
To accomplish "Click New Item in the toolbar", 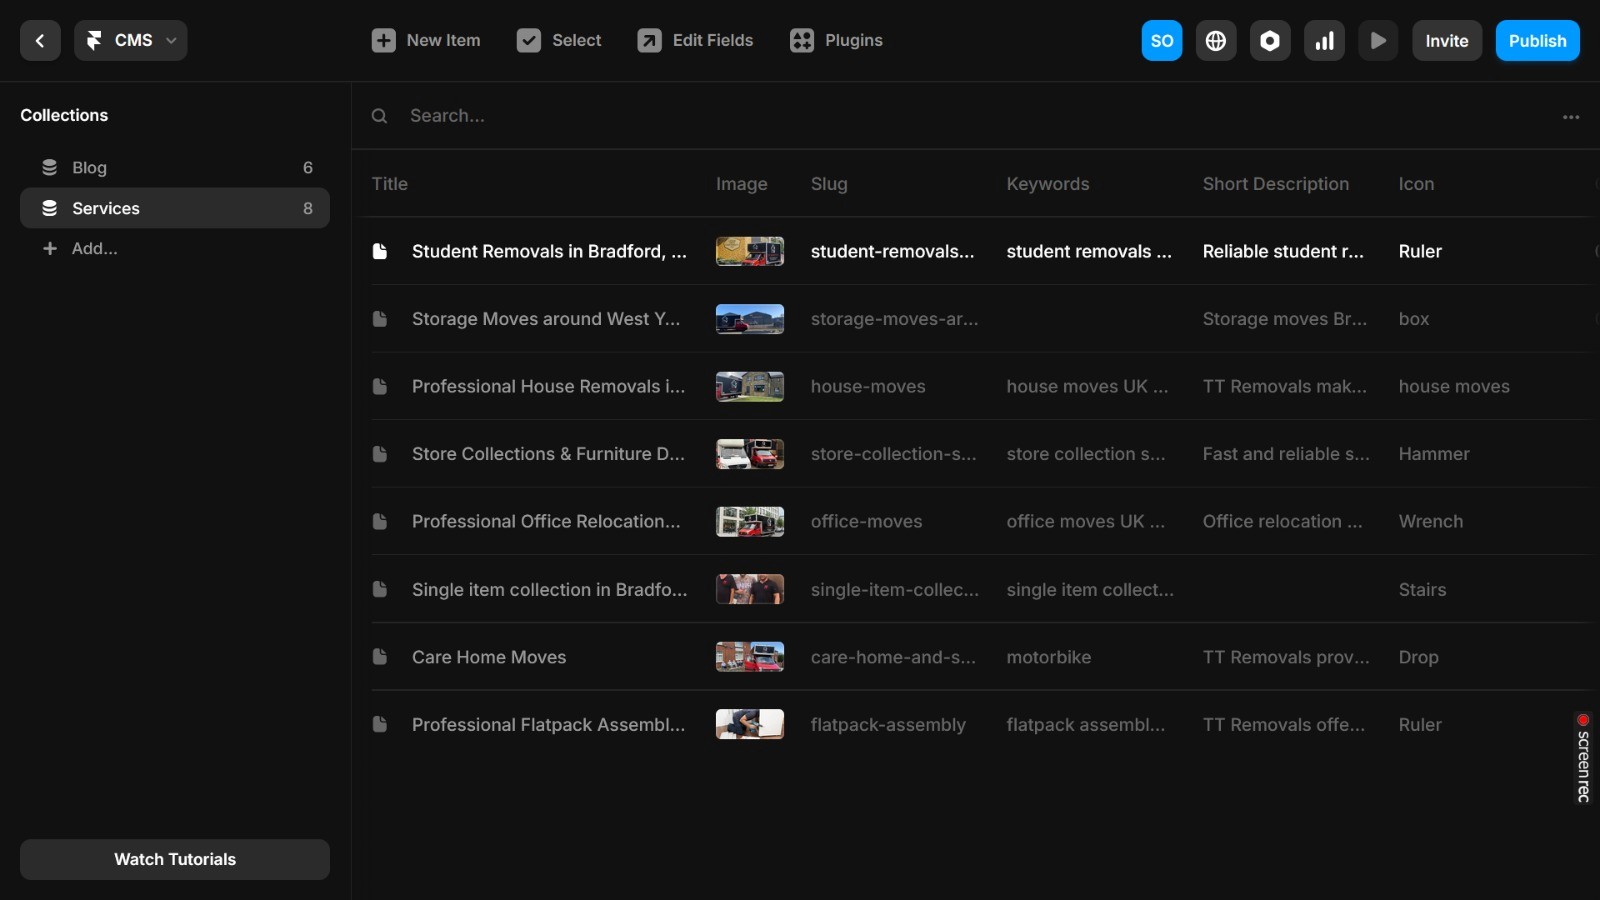I will [x=426, y=41].
